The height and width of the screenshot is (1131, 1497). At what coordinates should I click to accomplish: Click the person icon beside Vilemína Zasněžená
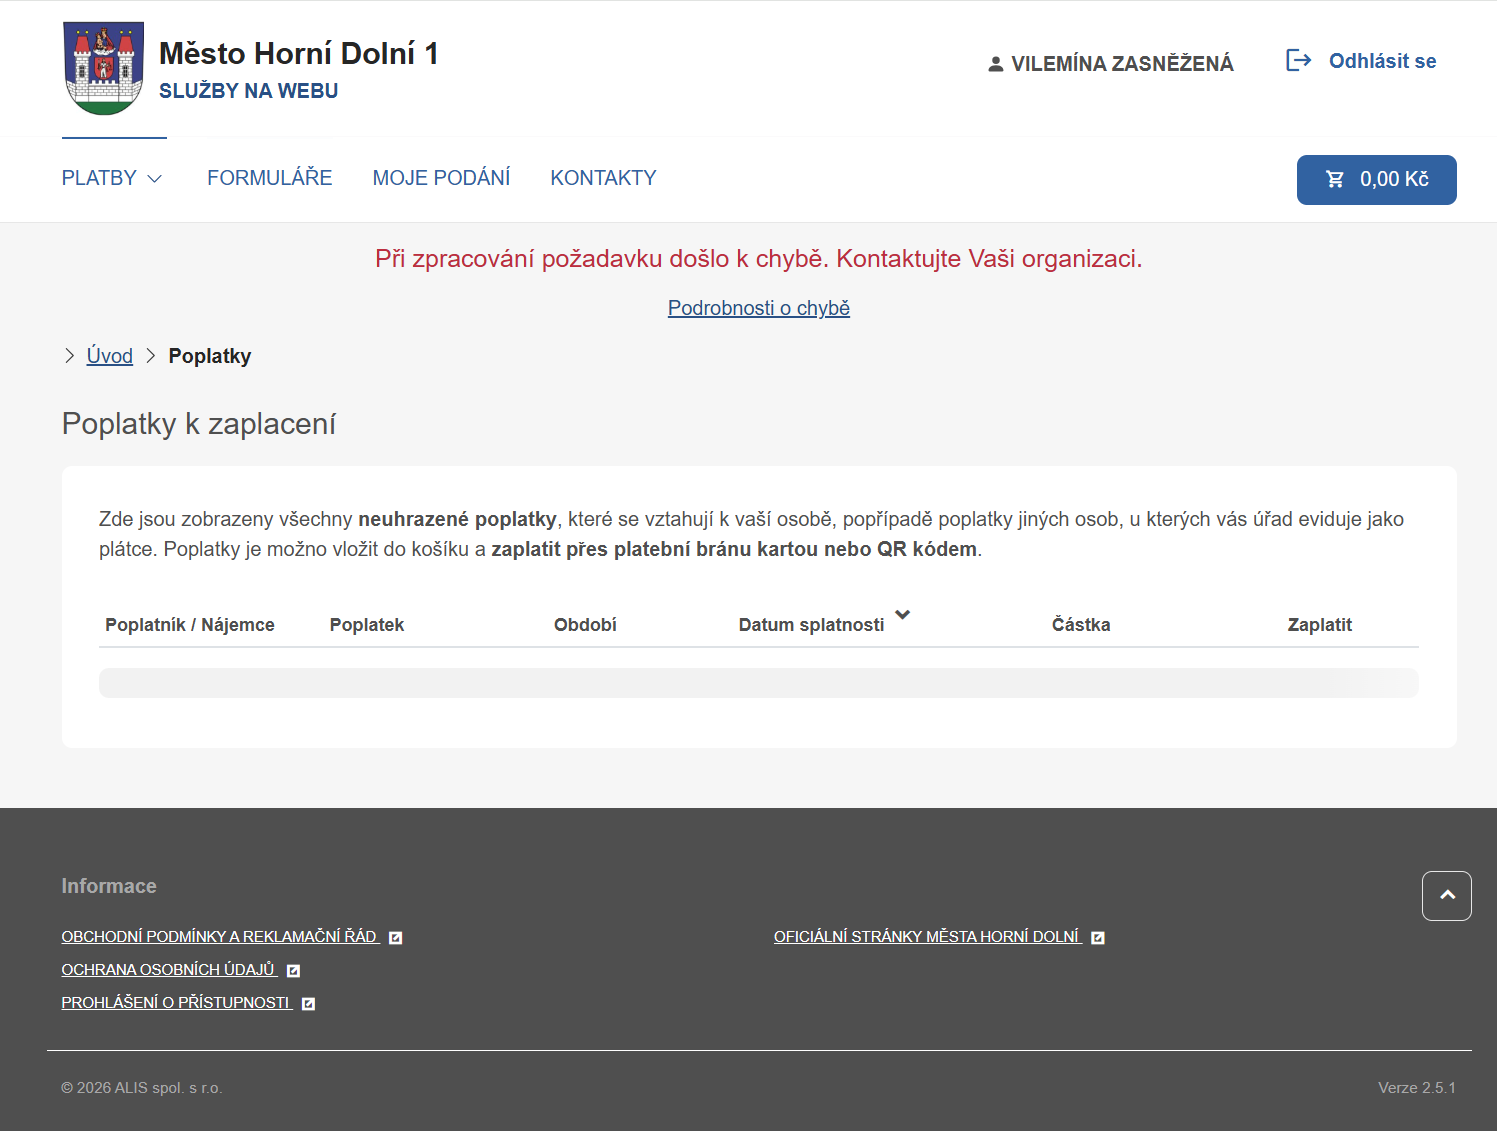(x=995, y=63)
